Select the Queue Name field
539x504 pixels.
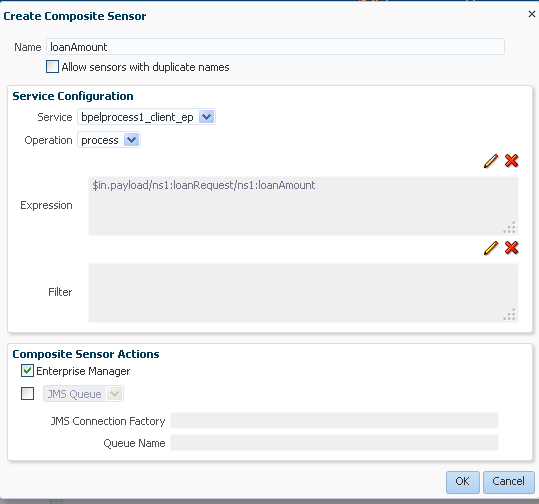[x=334, y=442]
